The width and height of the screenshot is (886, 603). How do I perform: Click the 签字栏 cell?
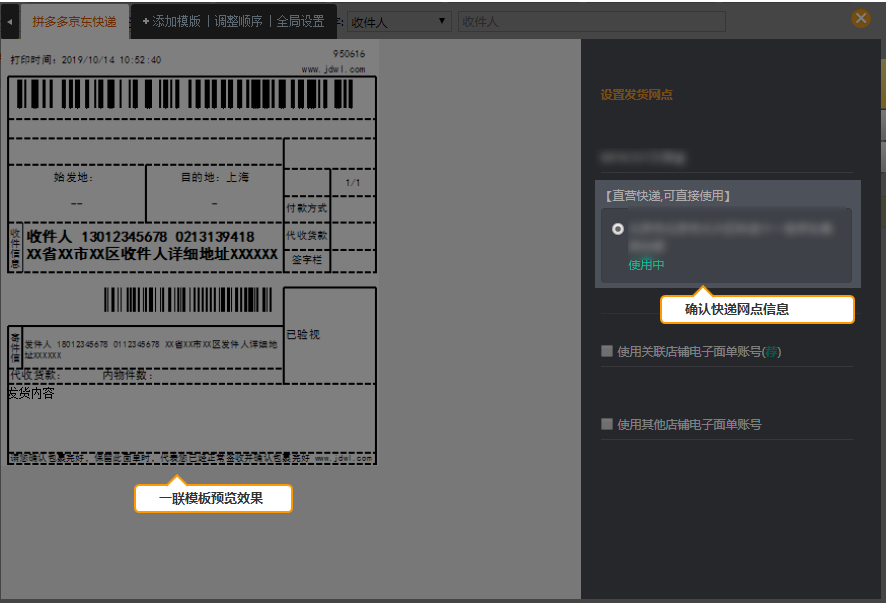coord(306,260)
